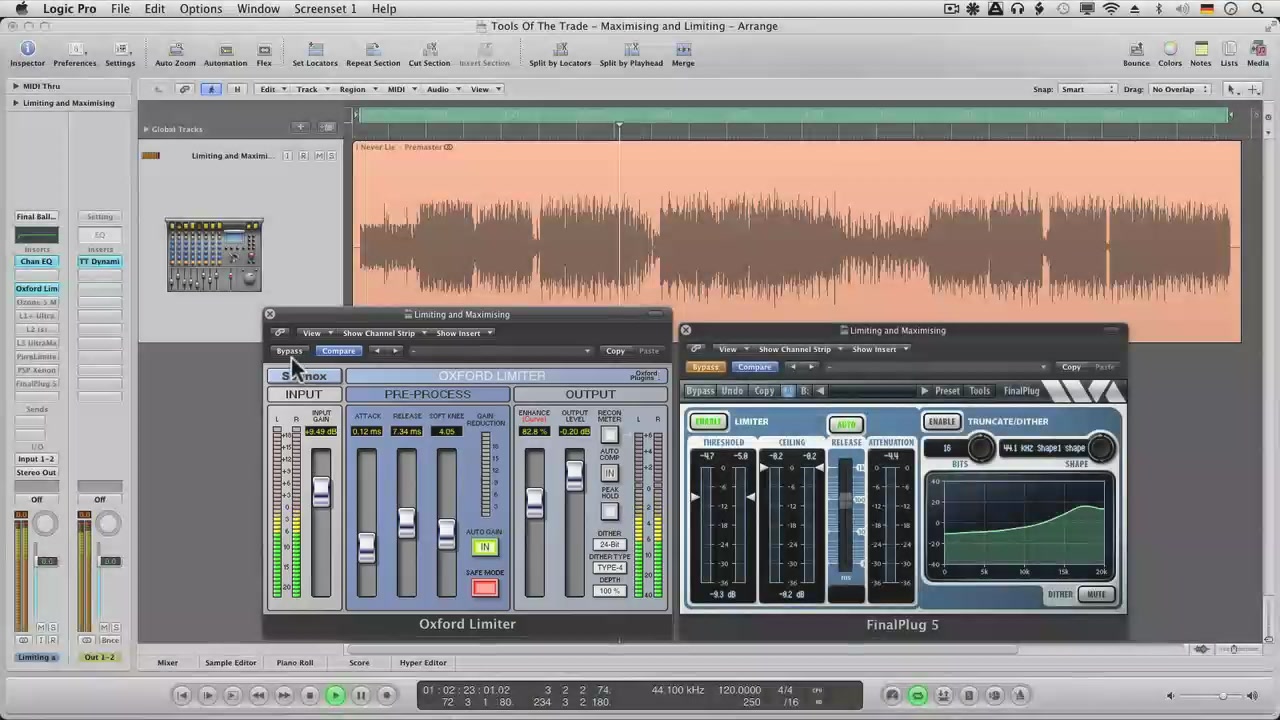Open the File menu
Viewport: 1280px width, 720px height.
pos(120,9)
